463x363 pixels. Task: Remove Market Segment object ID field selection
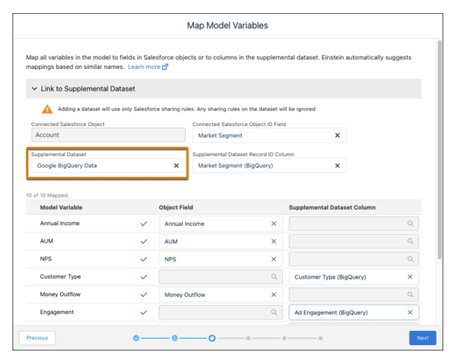[337, 135]
